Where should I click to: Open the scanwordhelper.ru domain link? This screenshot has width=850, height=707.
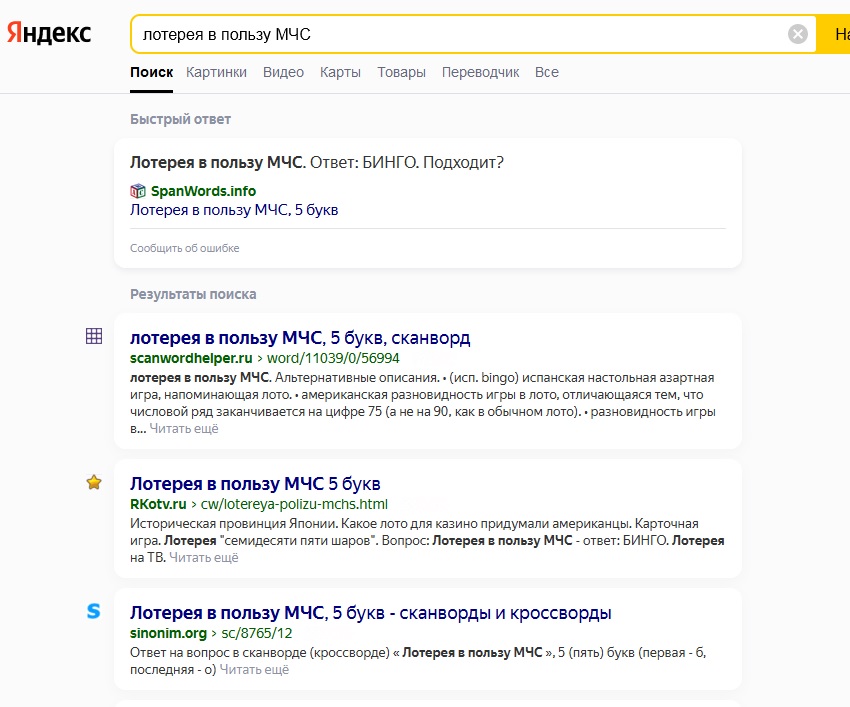point(191,358)
